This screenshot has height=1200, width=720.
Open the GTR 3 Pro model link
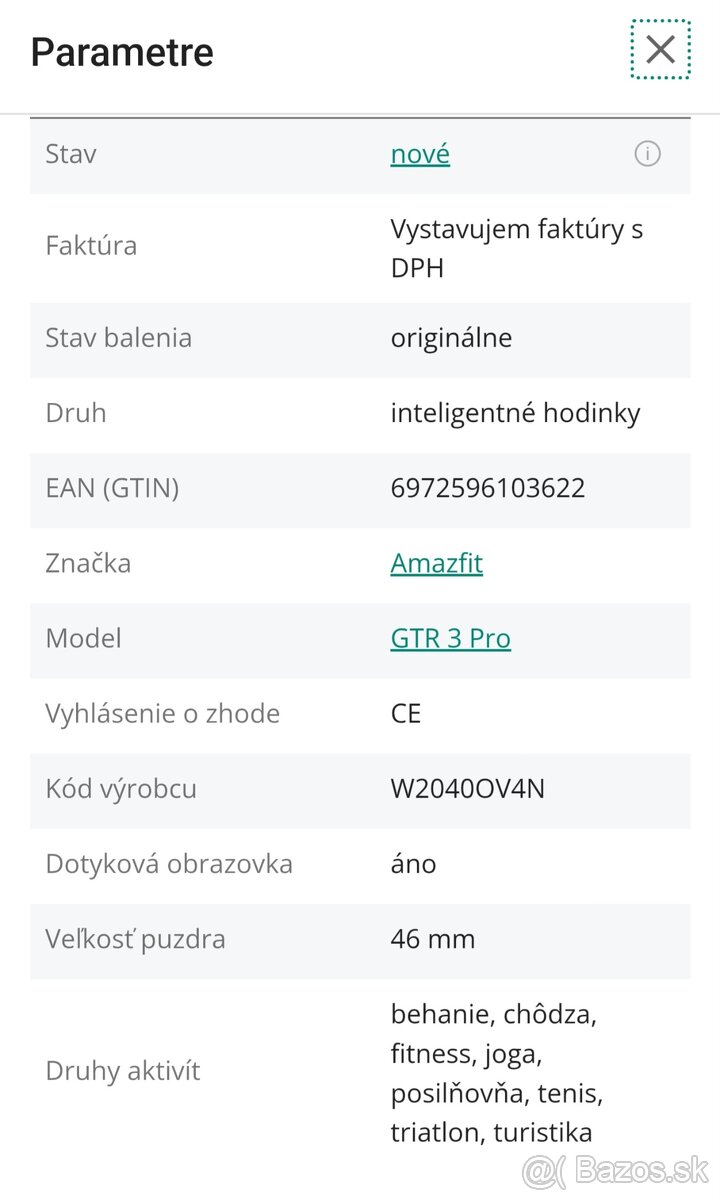[x=450, y=638]
